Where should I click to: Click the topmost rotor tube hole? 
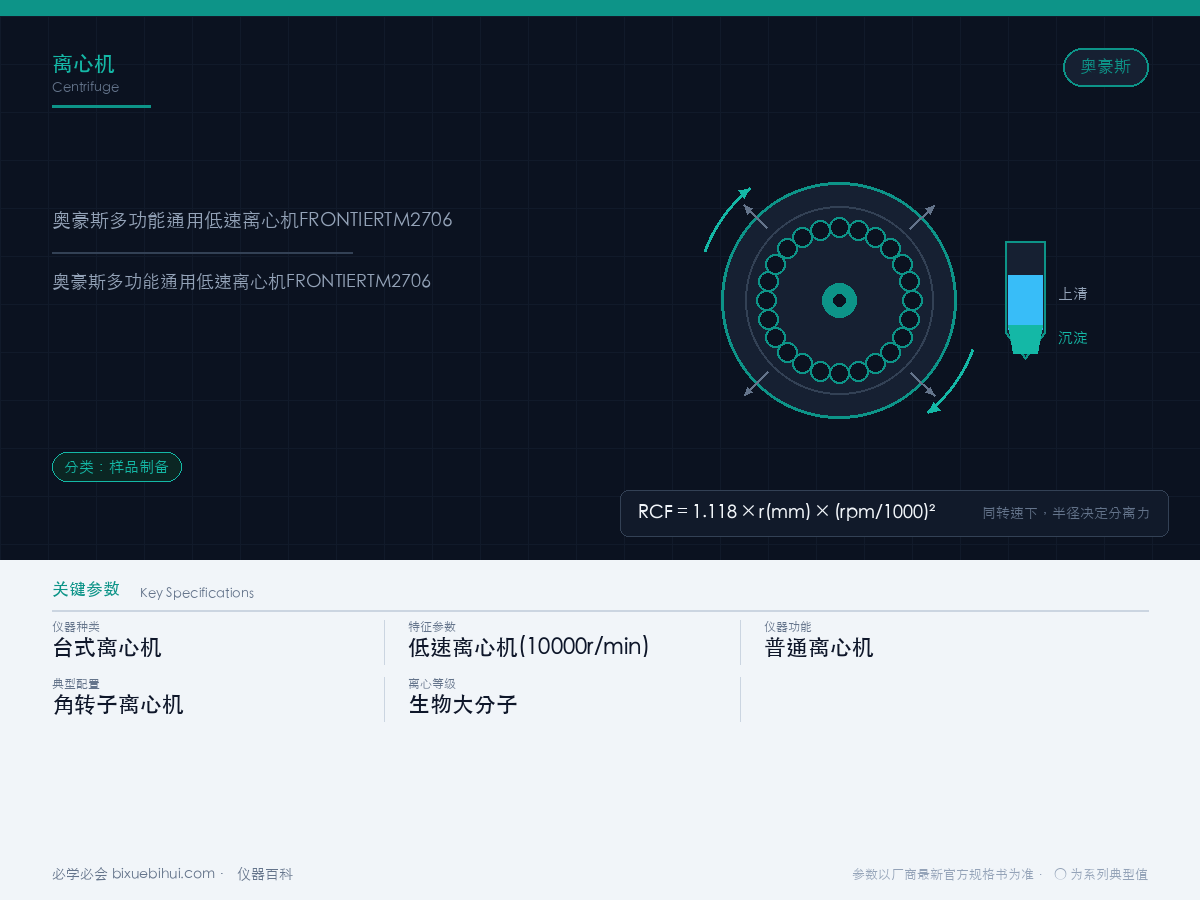[x=839, y=228]
